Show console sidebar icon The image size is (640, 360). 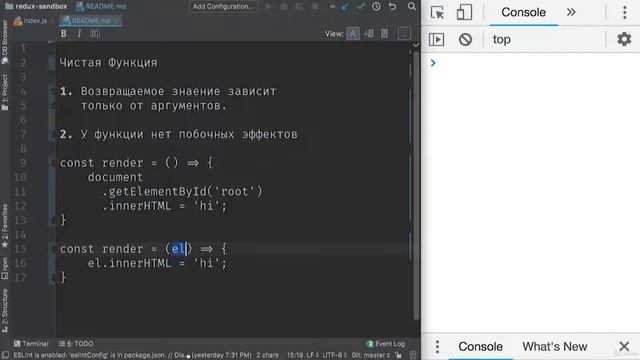(x=436, y=40)
